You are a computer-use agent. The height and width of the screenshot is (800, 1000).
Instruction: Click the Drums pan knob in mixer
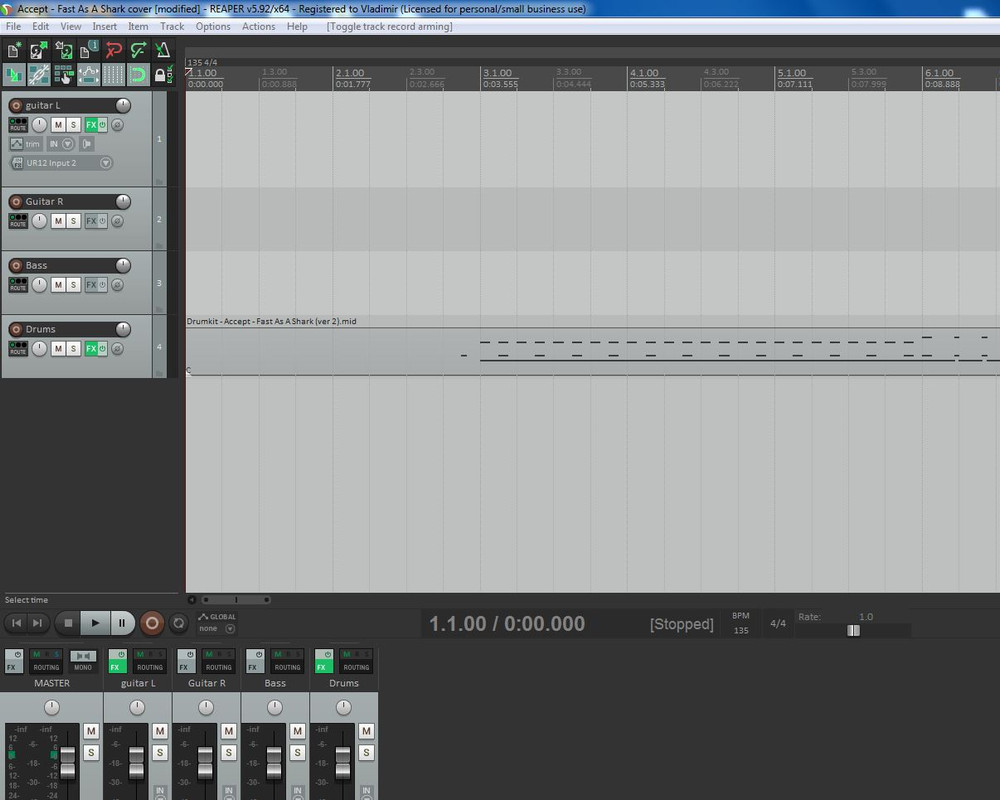(343, 707)
